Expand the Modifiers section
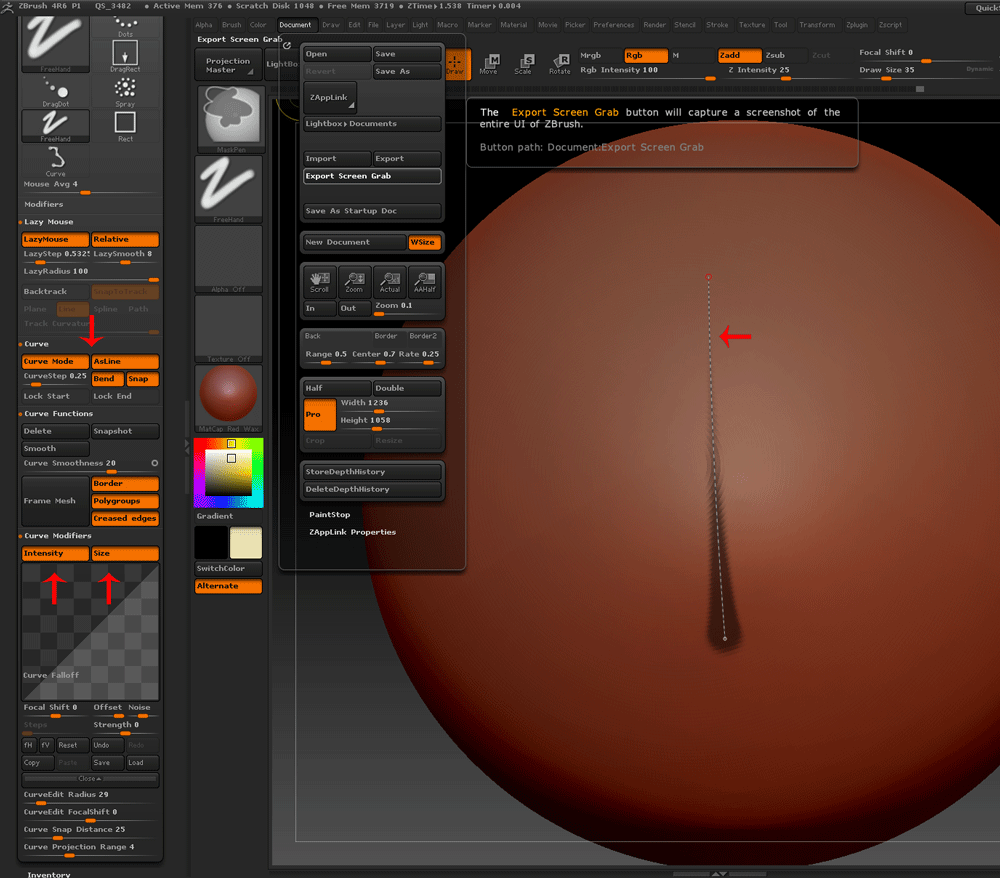 pyautogui.click(x=43, y=205)
